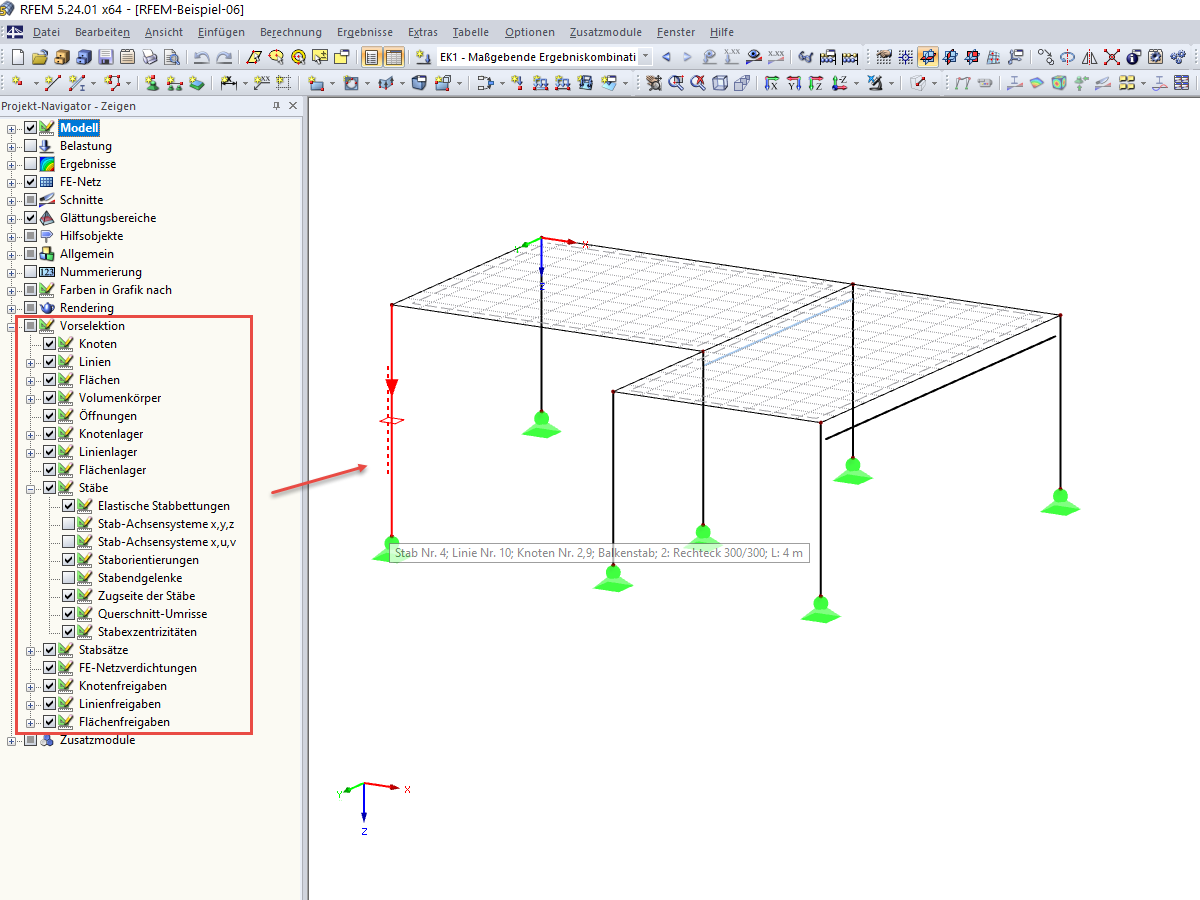Select the Glättungsbereiche tree item
1200x900 pixels.
[108, 218]
